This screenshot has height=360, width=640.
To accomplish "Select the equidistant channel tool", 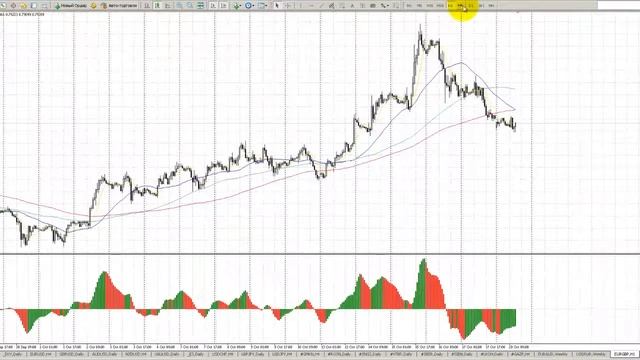I will click(331, 6).
